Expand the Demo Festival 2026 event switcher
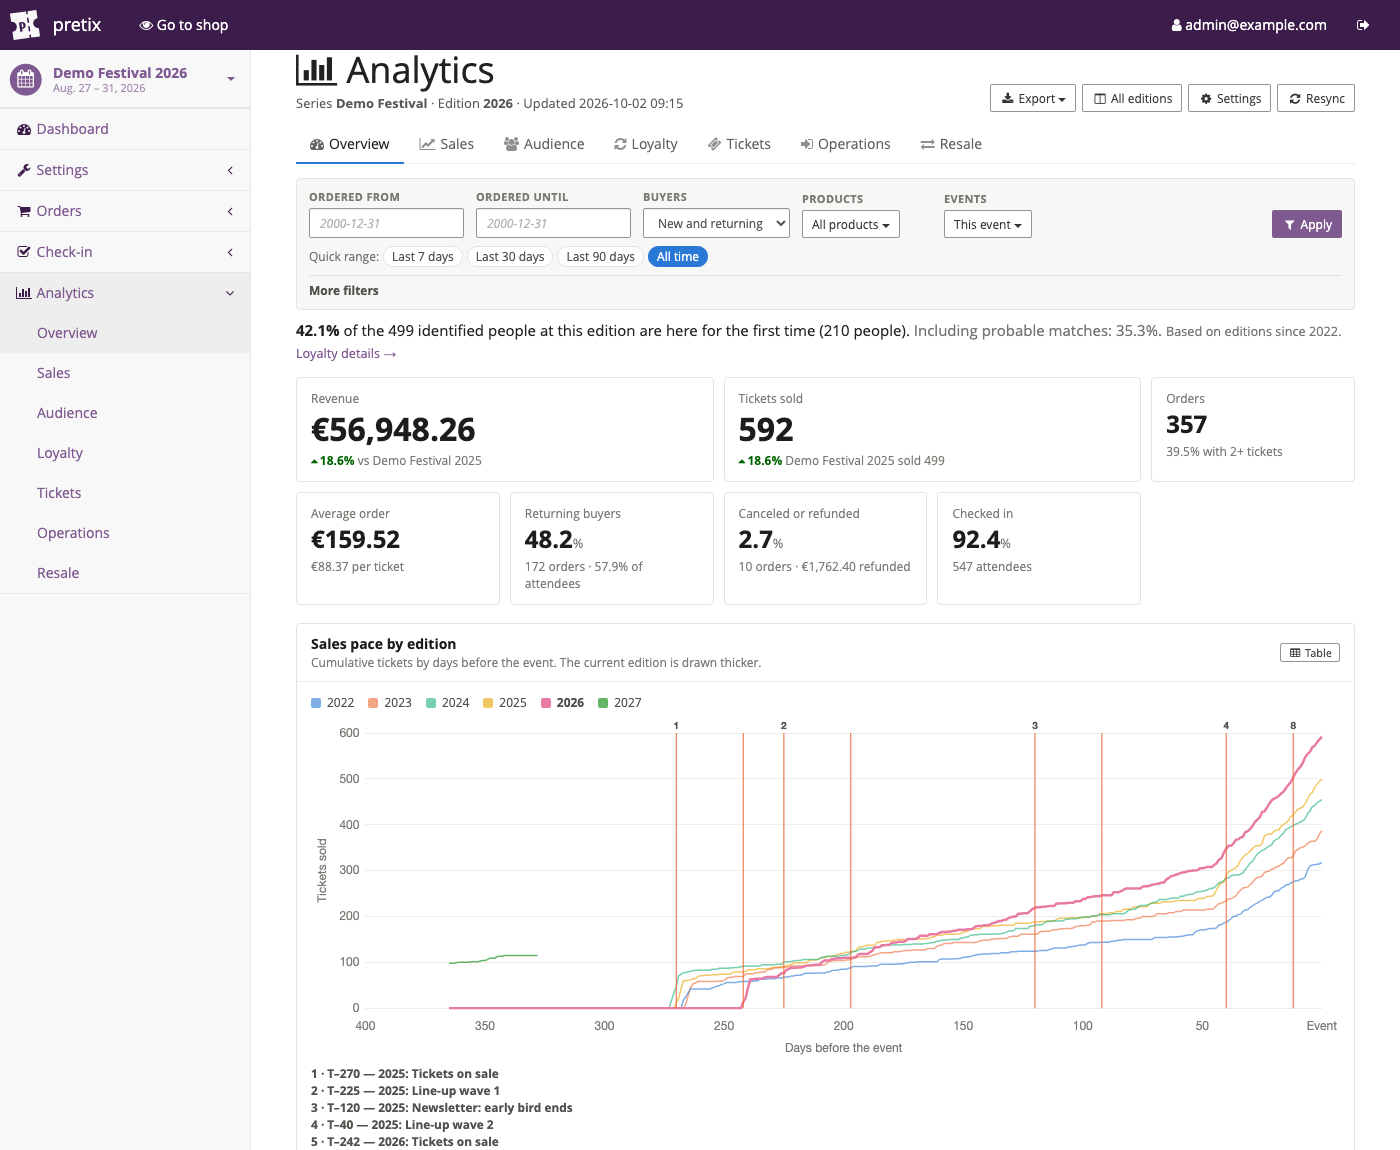 pyautogui.click(x=125, y=79)
